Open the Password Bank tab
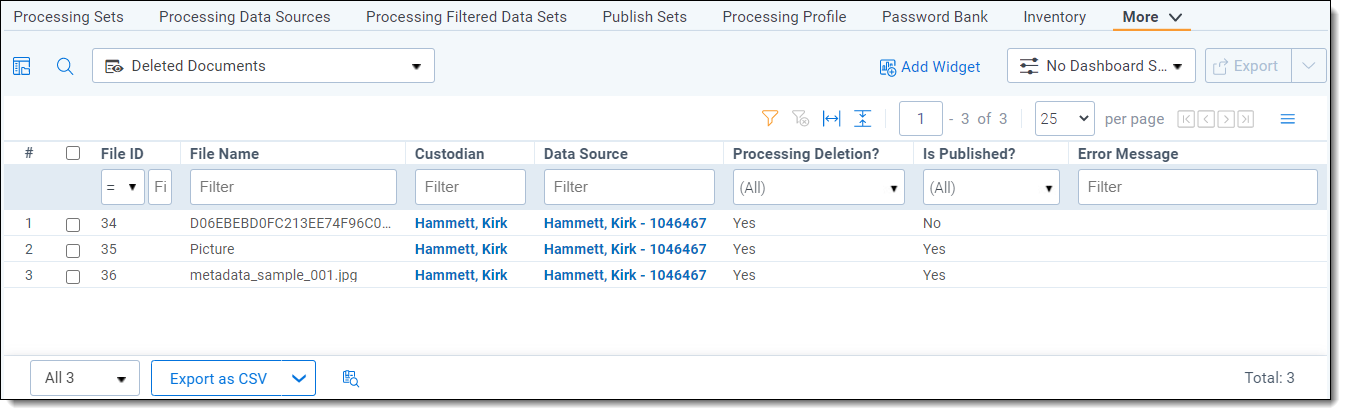 (x=934, y=17)
